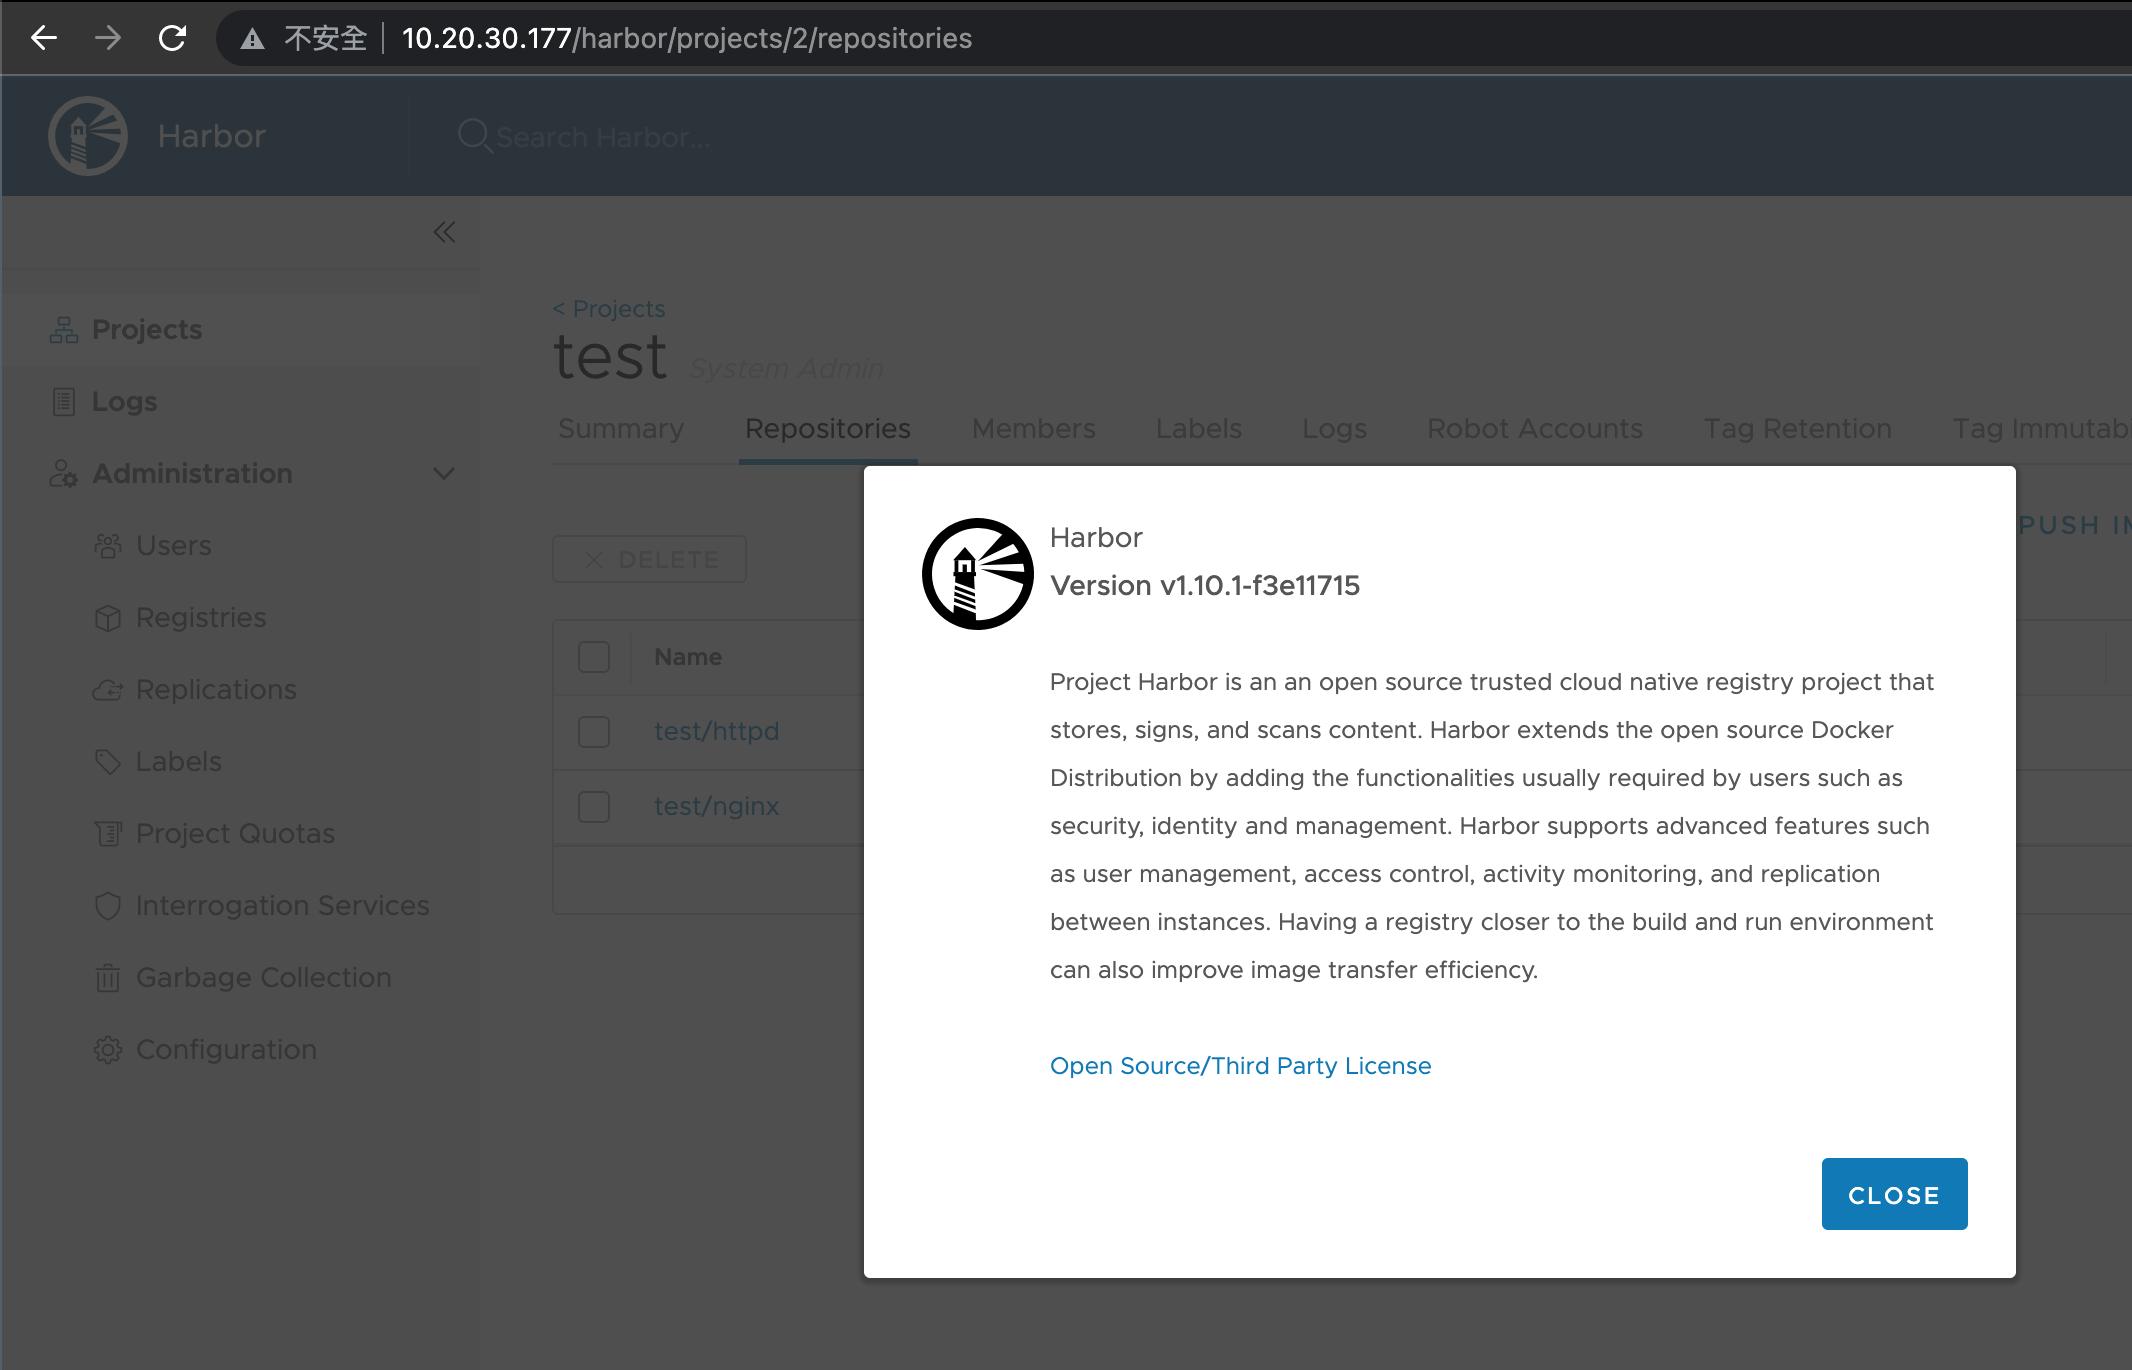The height and width of the screenshot is (1370, 2132).
Task: Open the test/httpd repository link
Action: point(717,732)
